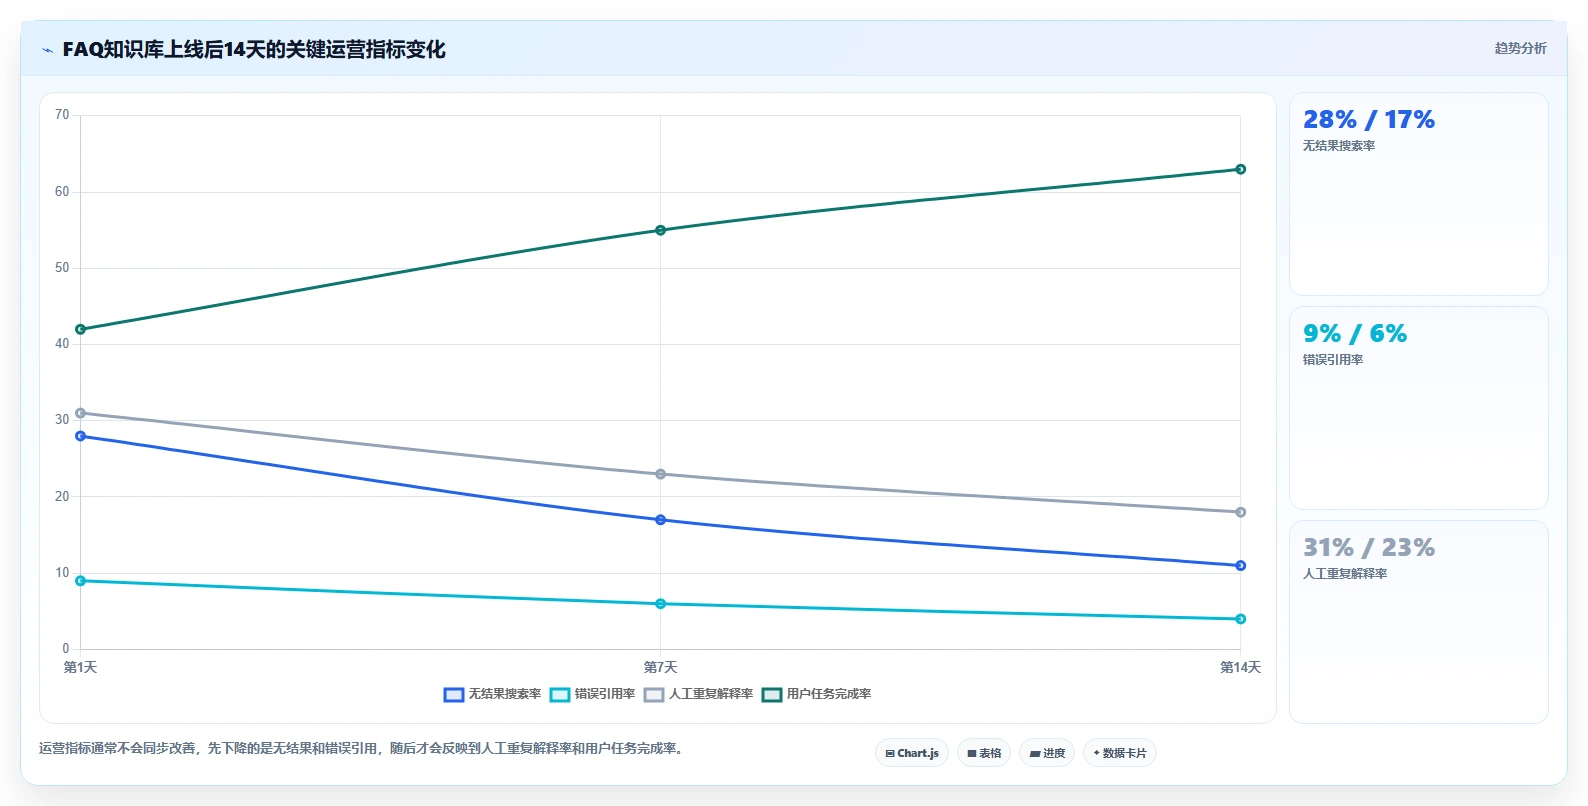Click 人工重复解释率 point at 第14天
This screenshot has height=806, width=1588.
pos(1240,512)
